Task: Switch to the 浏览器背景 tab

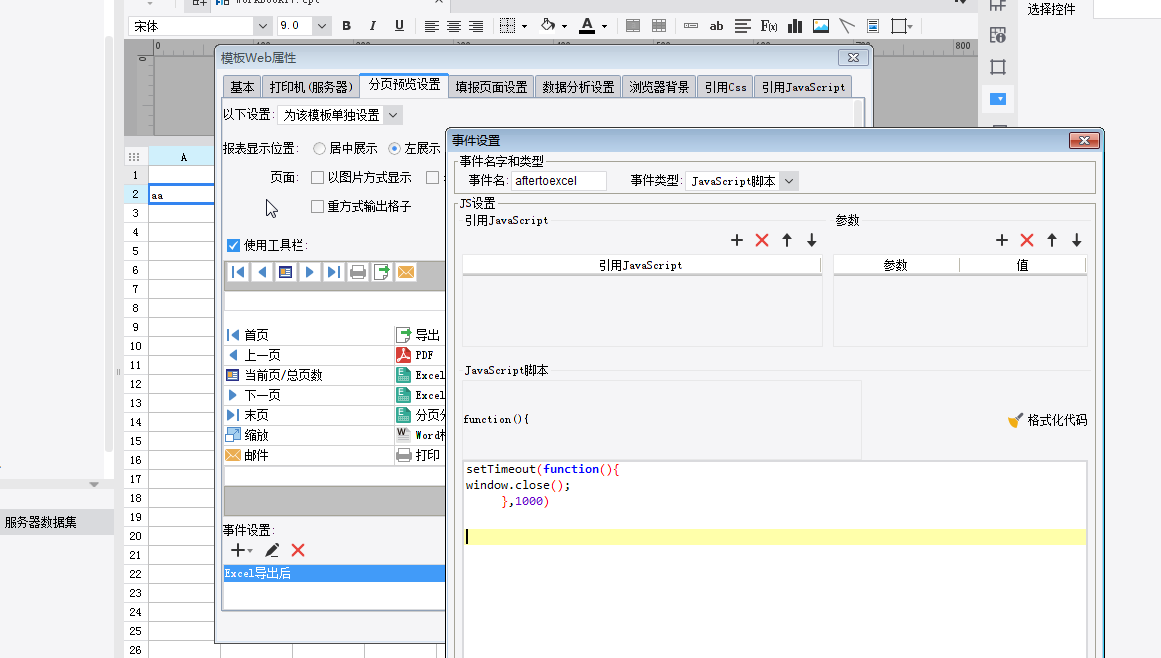Action: [659, 87]
